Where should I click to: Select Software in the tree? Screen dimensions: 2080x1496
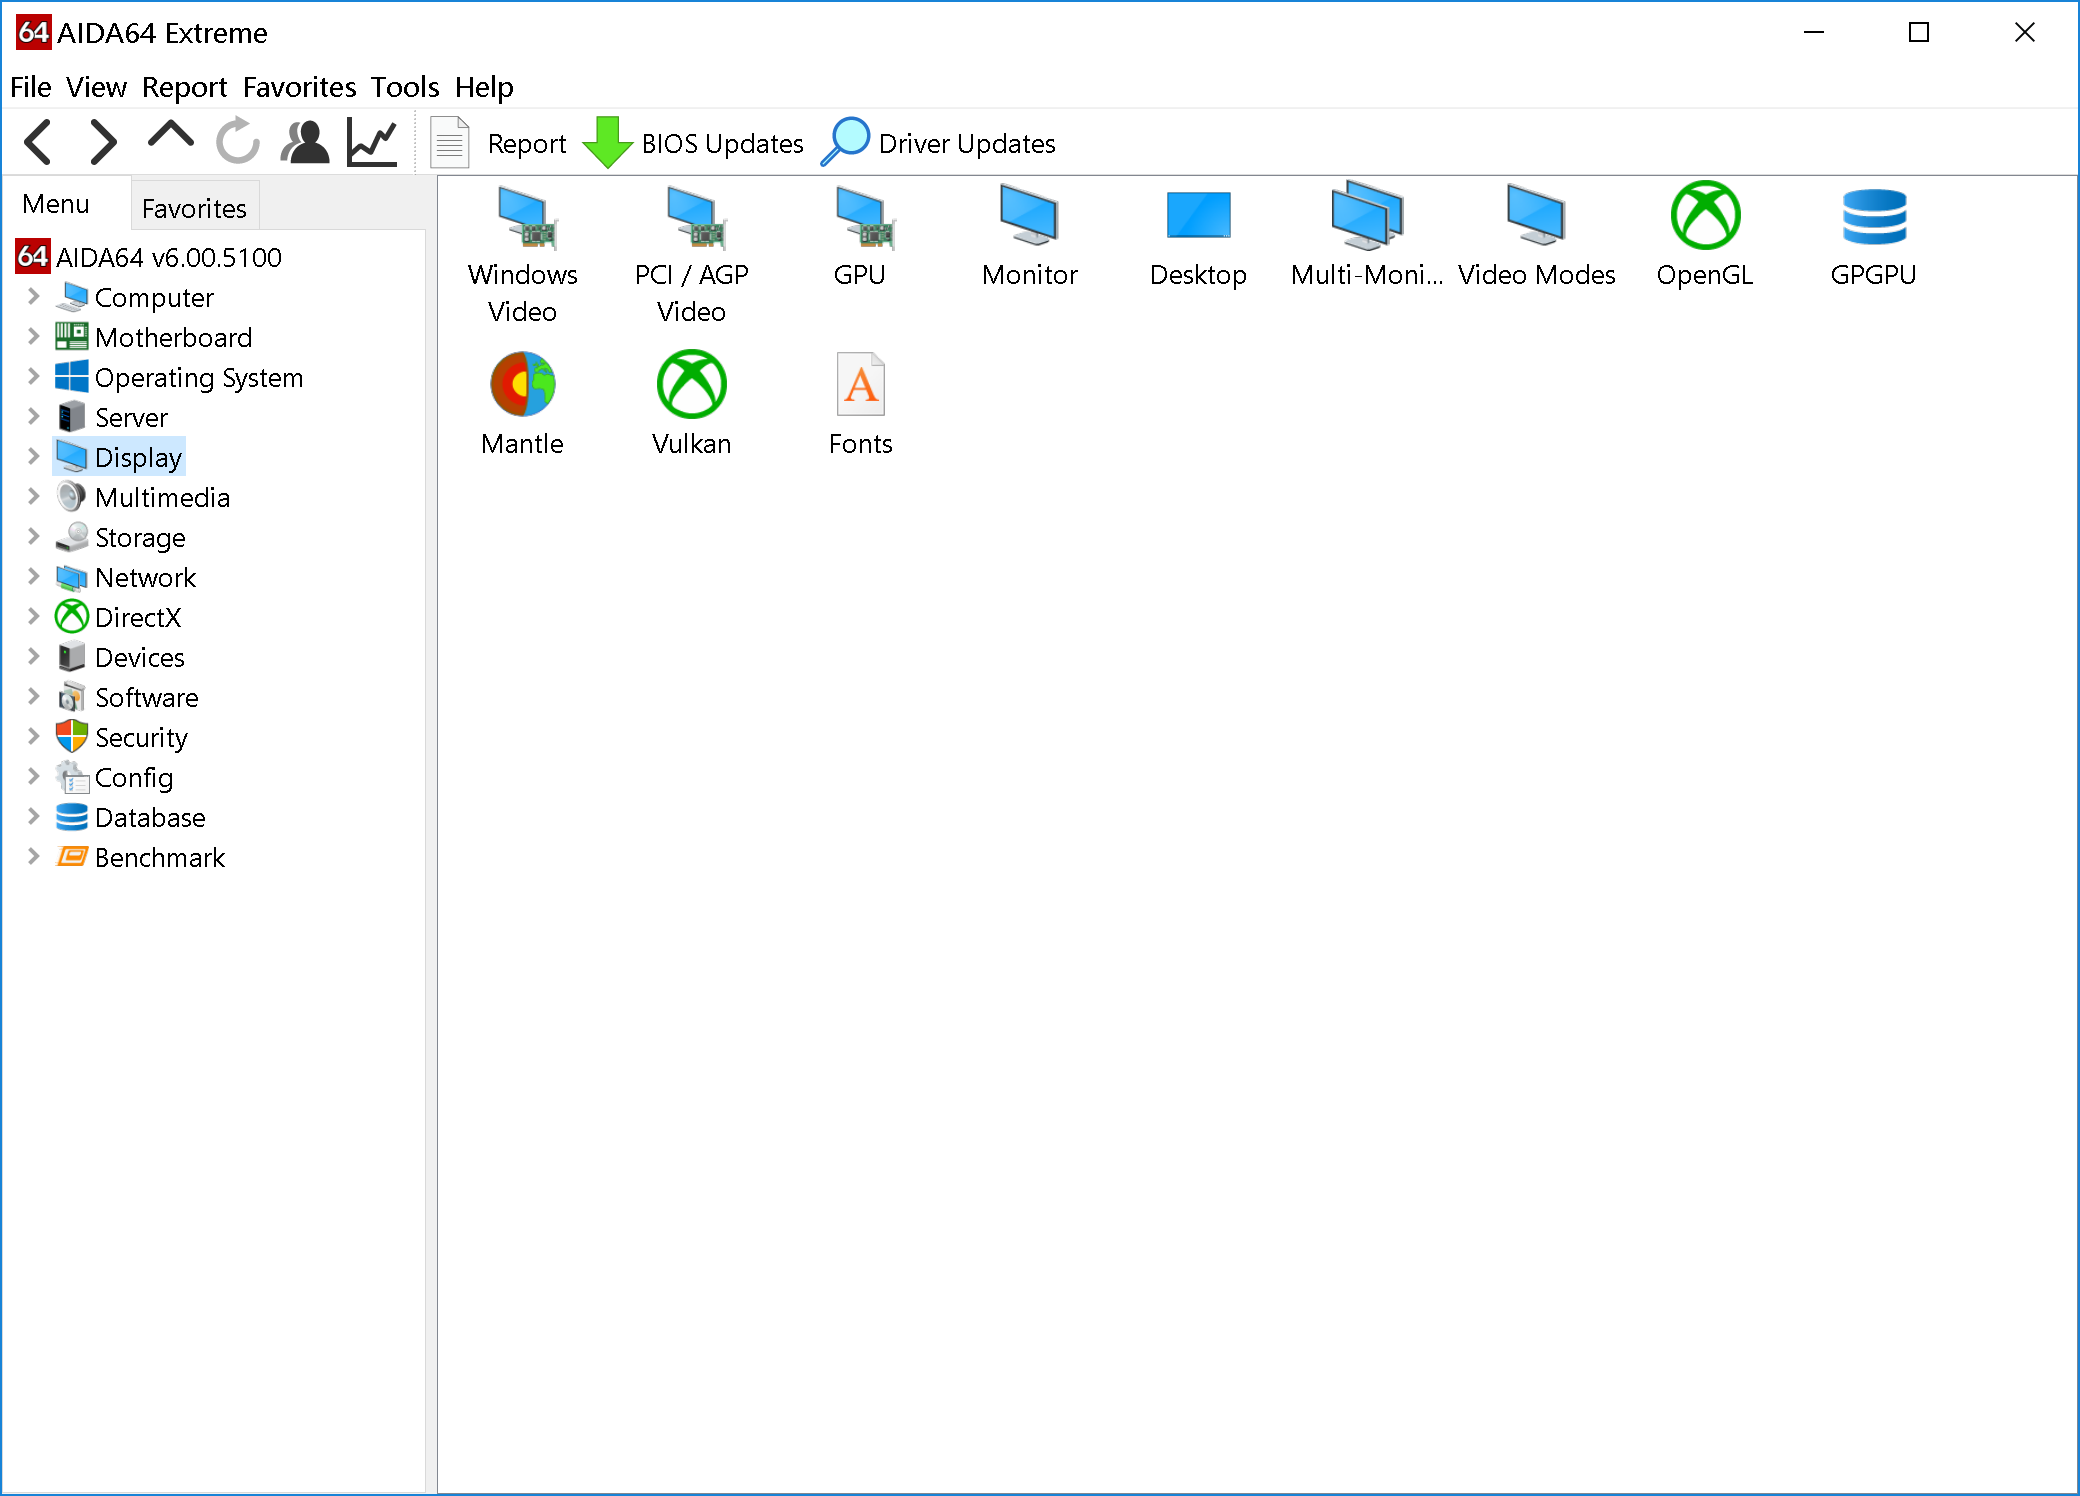pos(127,697)
